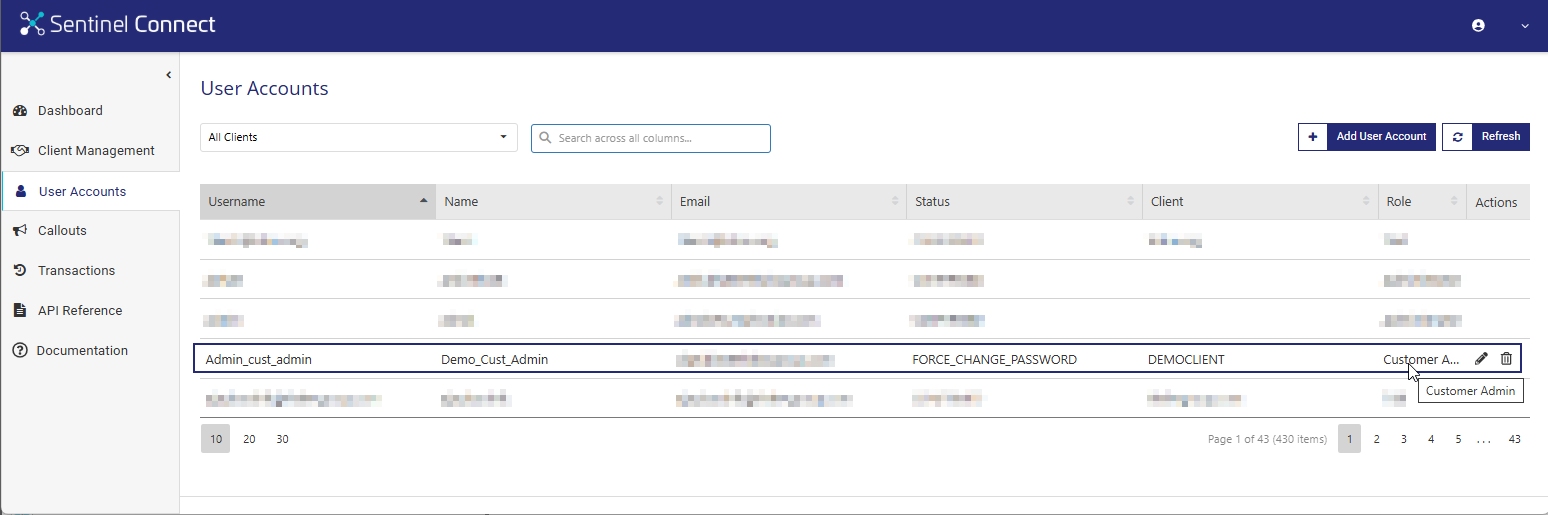The width and height of the screenshot is (1548, 515).
Task: Open the API Reference page
Action: 80,311
